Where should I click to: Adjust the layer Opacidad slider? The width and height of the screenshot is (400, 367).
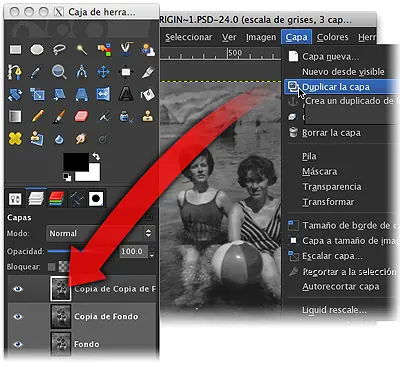pyautogui.click(x=82, y=251)
